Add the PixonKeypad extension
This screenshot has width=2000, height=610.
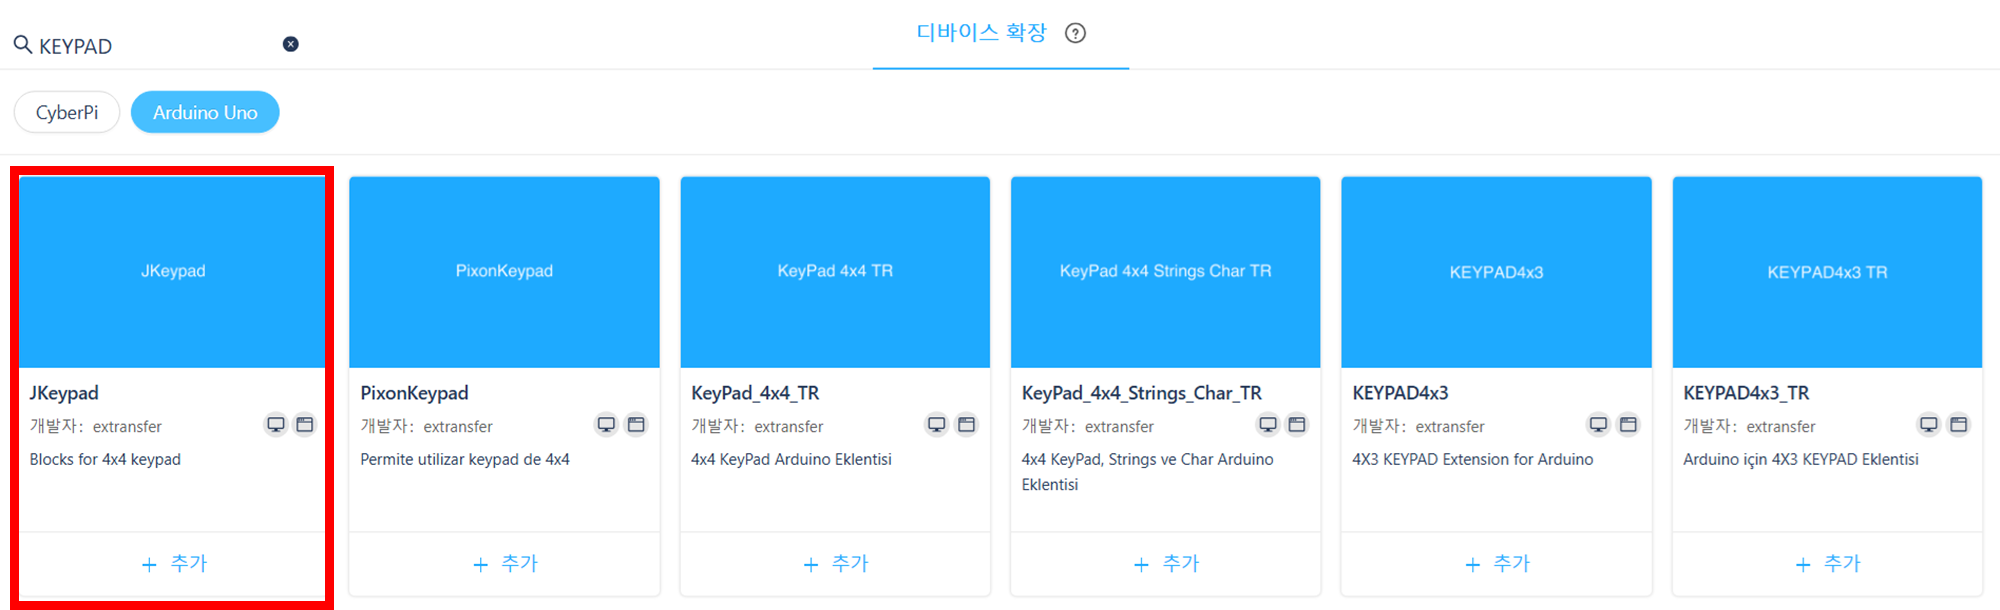click(505, 564)
